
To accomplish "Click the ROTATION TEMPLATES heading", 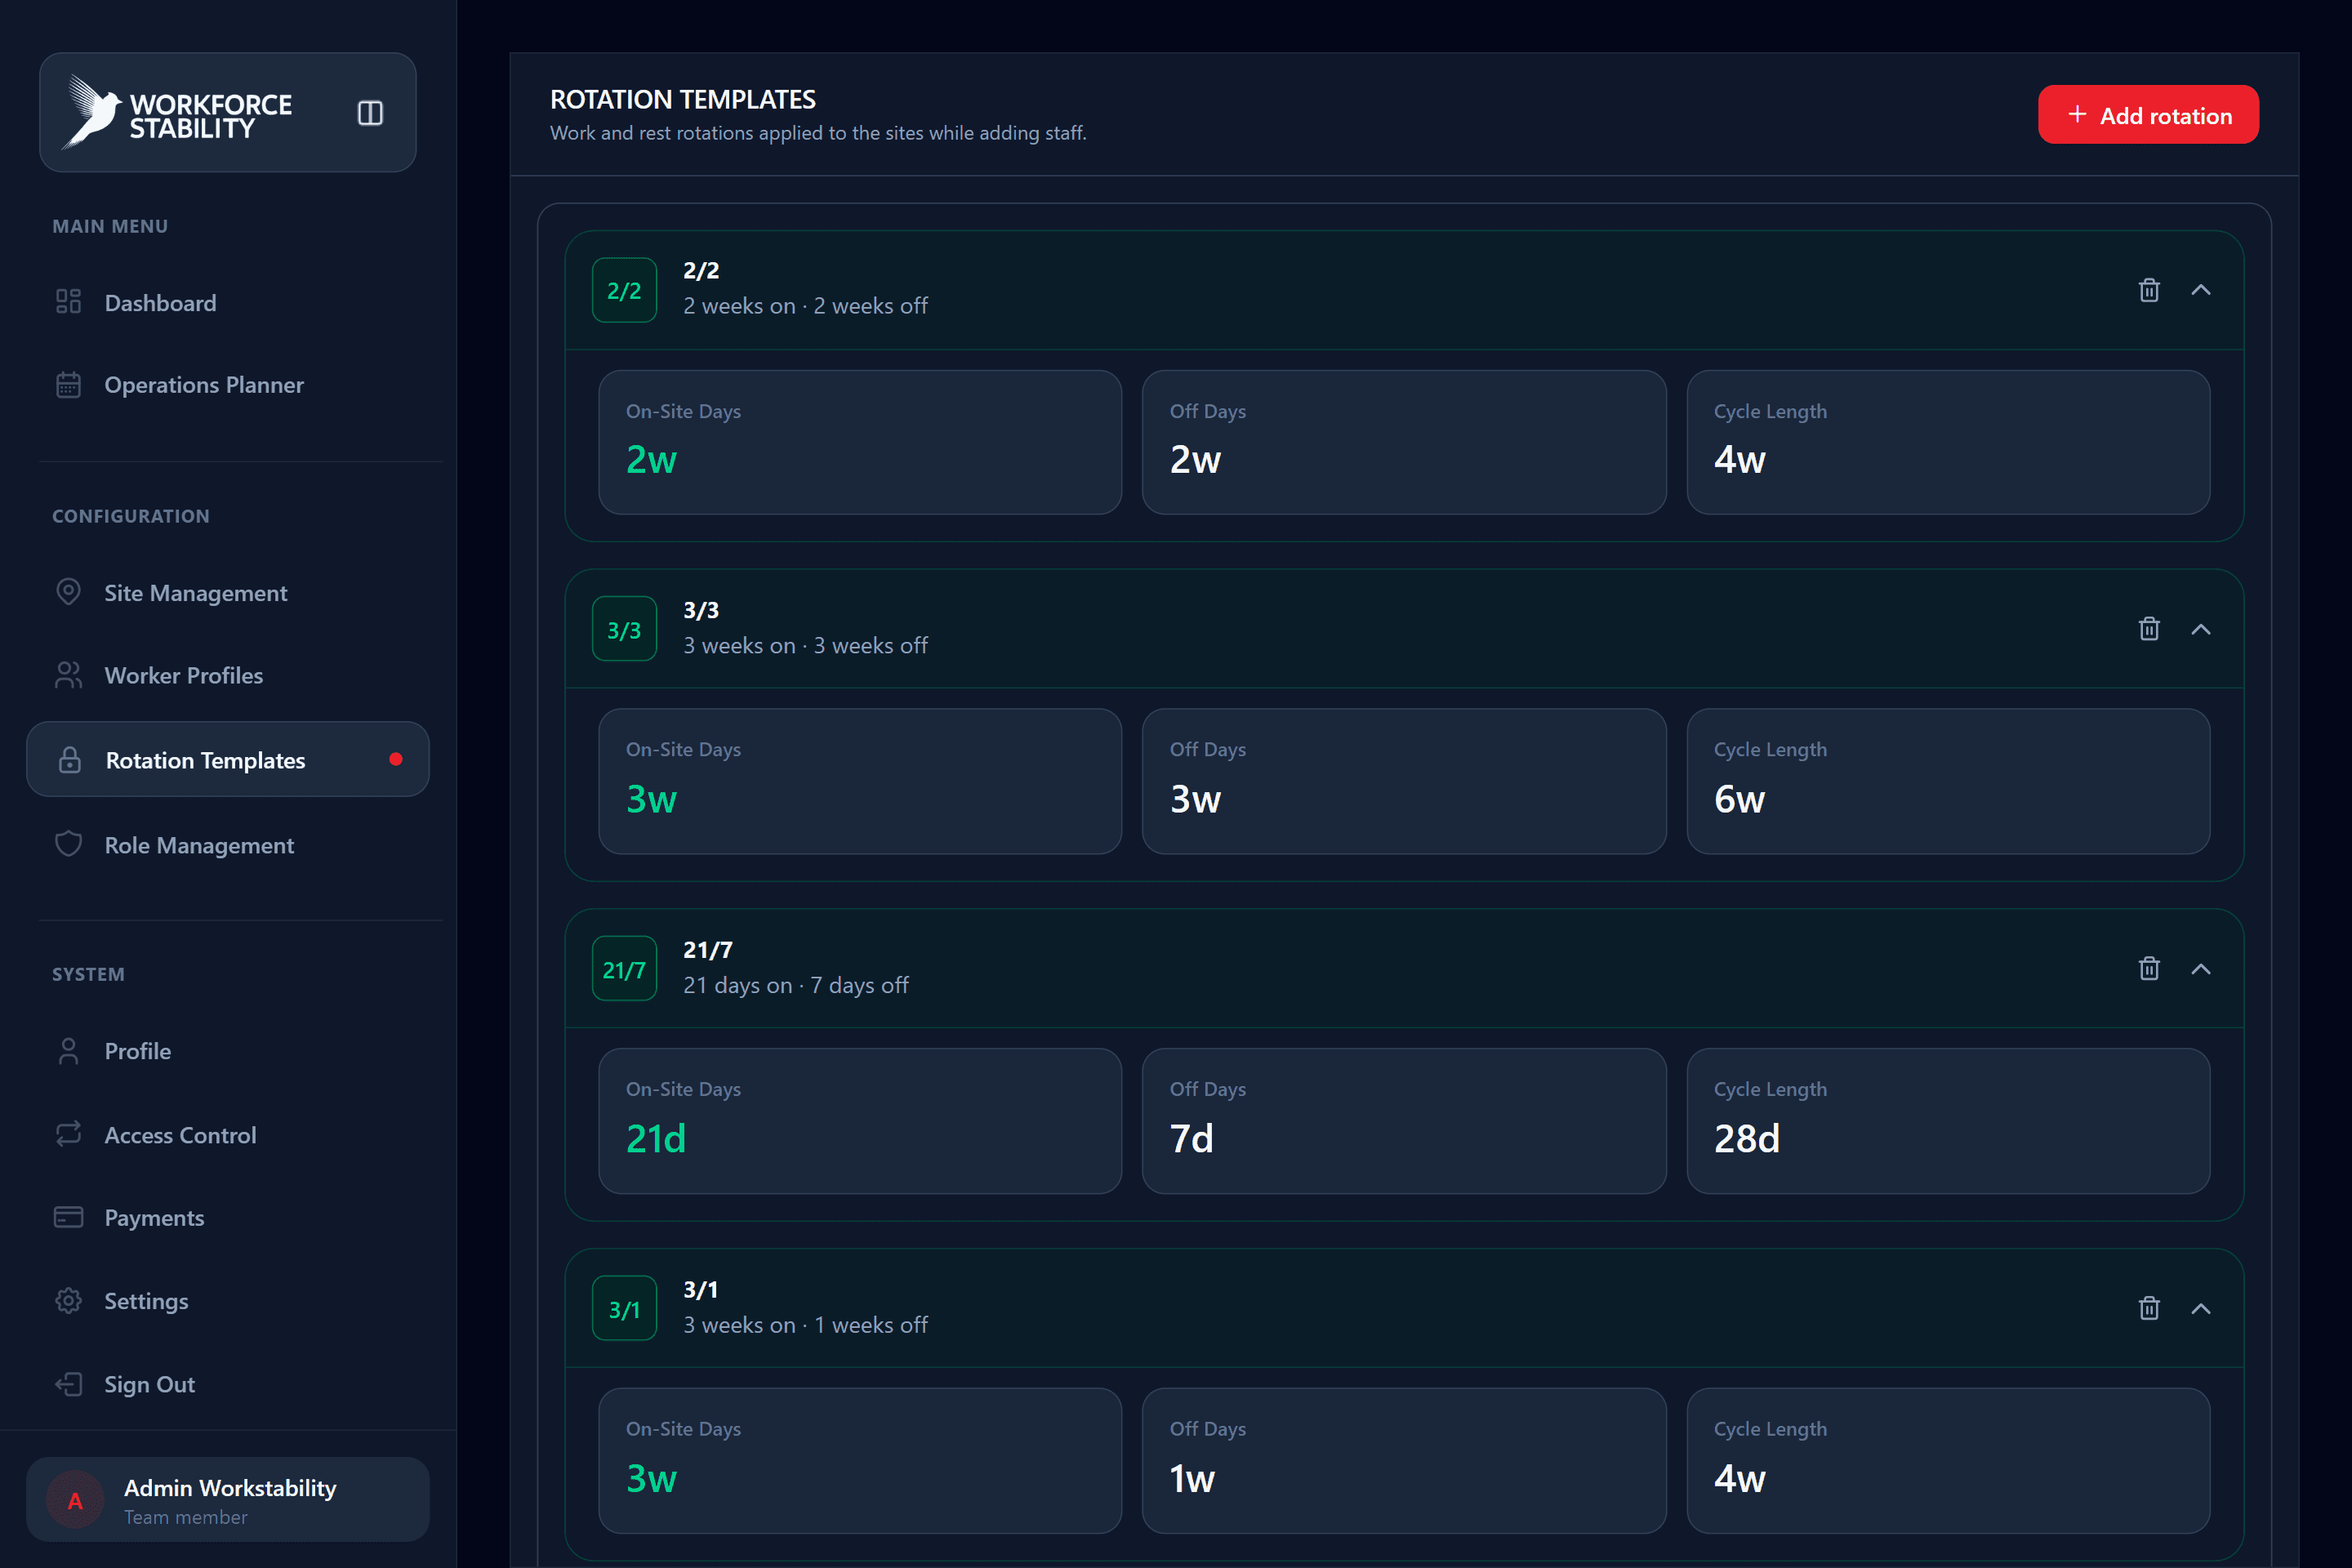I will [x=683, y=99].
